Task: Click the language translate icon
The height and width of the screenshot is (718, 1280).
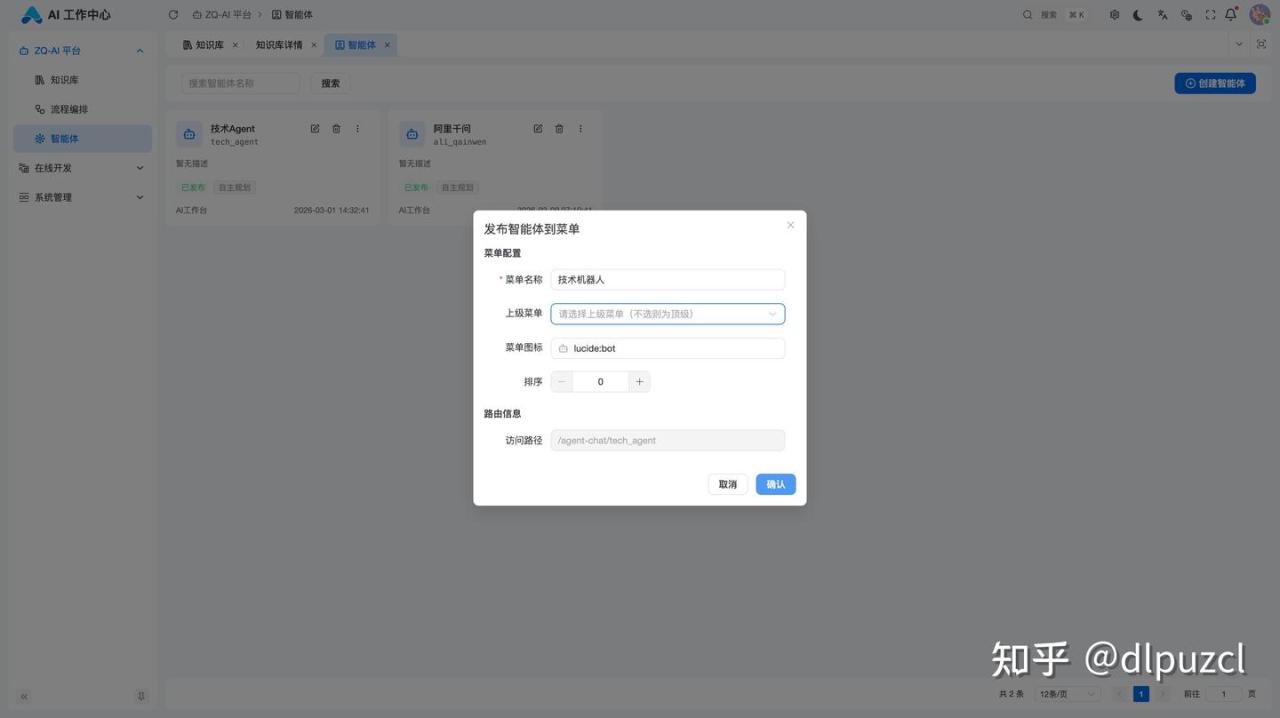Action: pos(1162,15)
